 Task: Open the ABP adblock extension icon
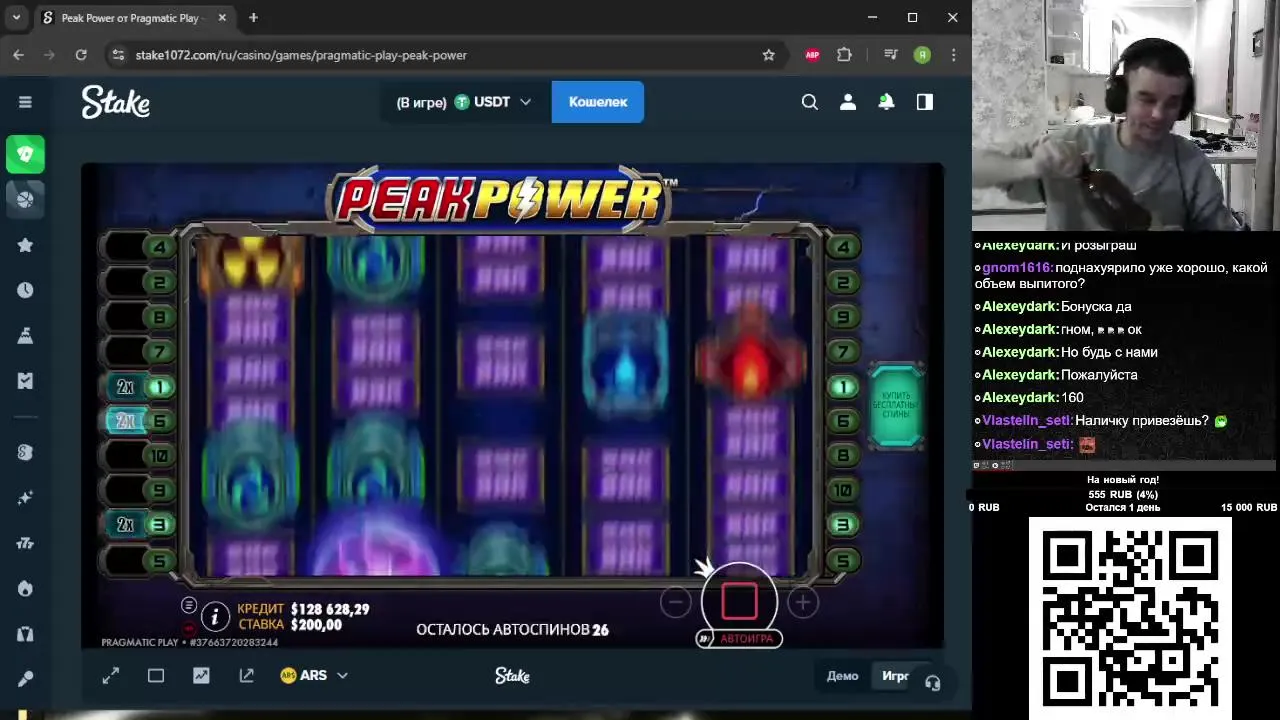tap(812, 55)
